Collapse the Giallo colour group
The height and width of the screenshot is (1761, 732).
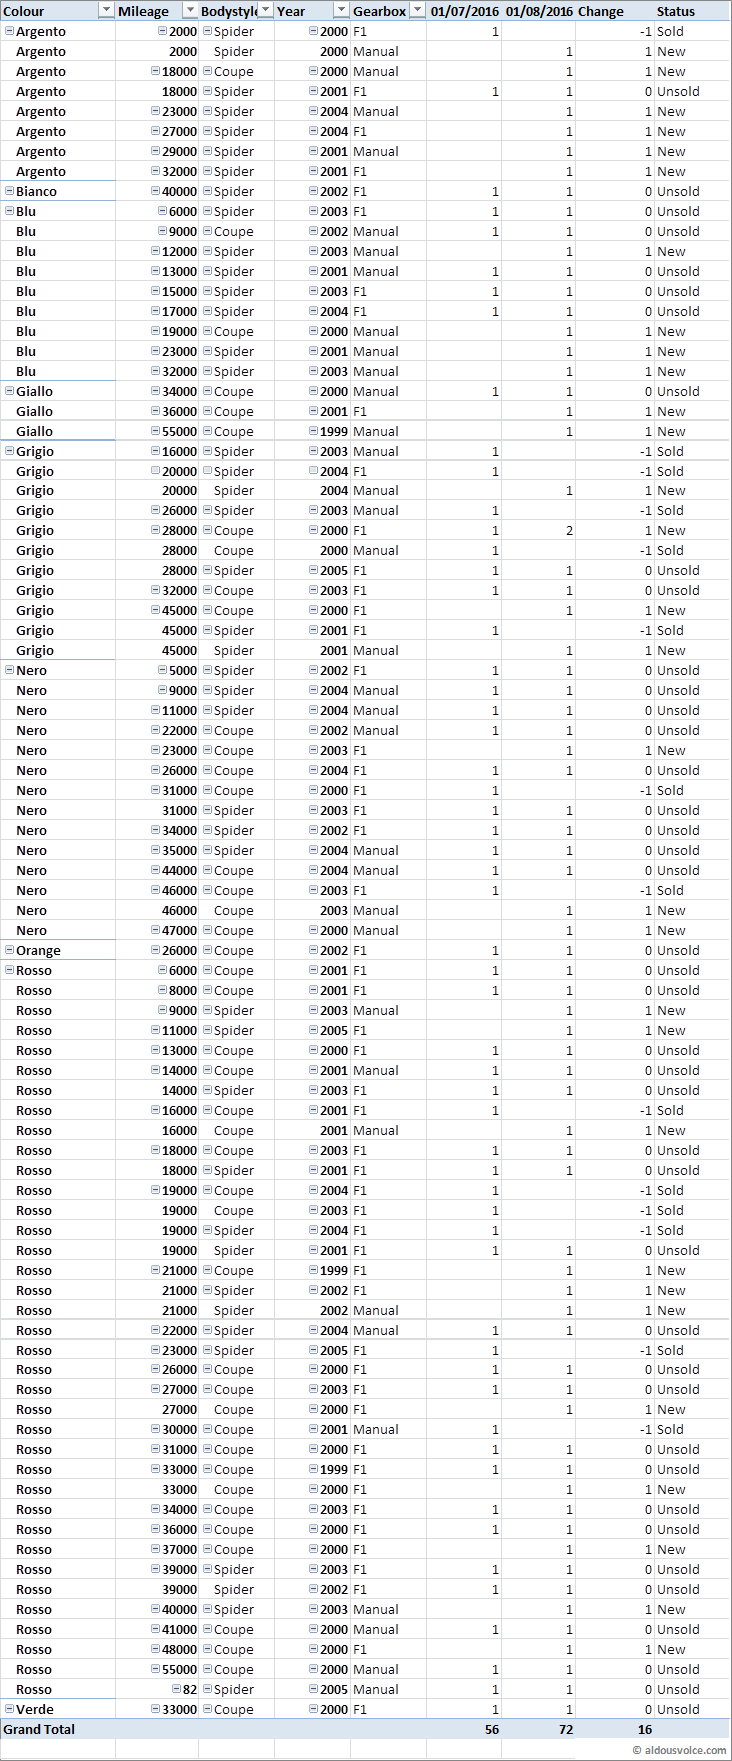tap(10, 391)
